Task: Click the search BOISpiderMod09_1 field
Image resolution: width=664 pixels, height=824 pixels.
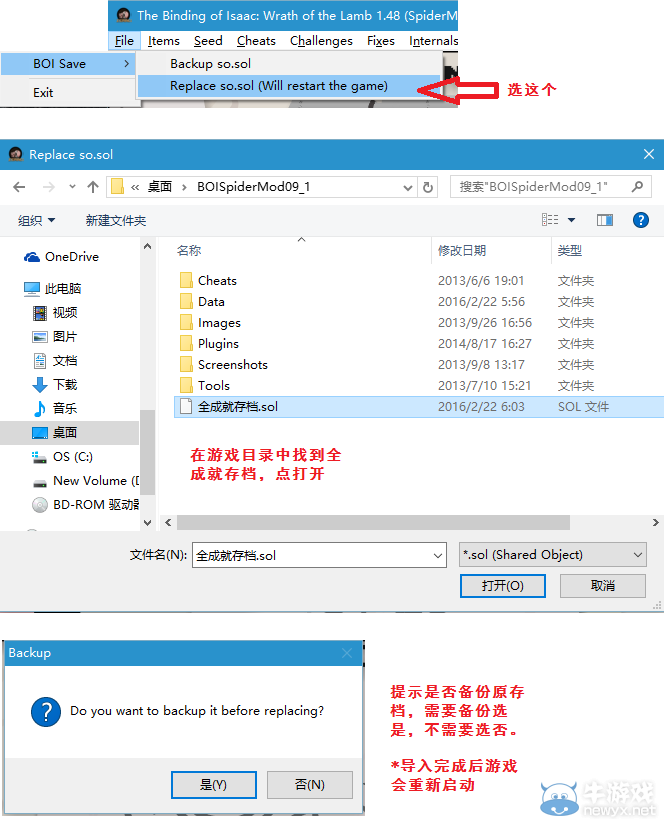Action: point(551,187)
